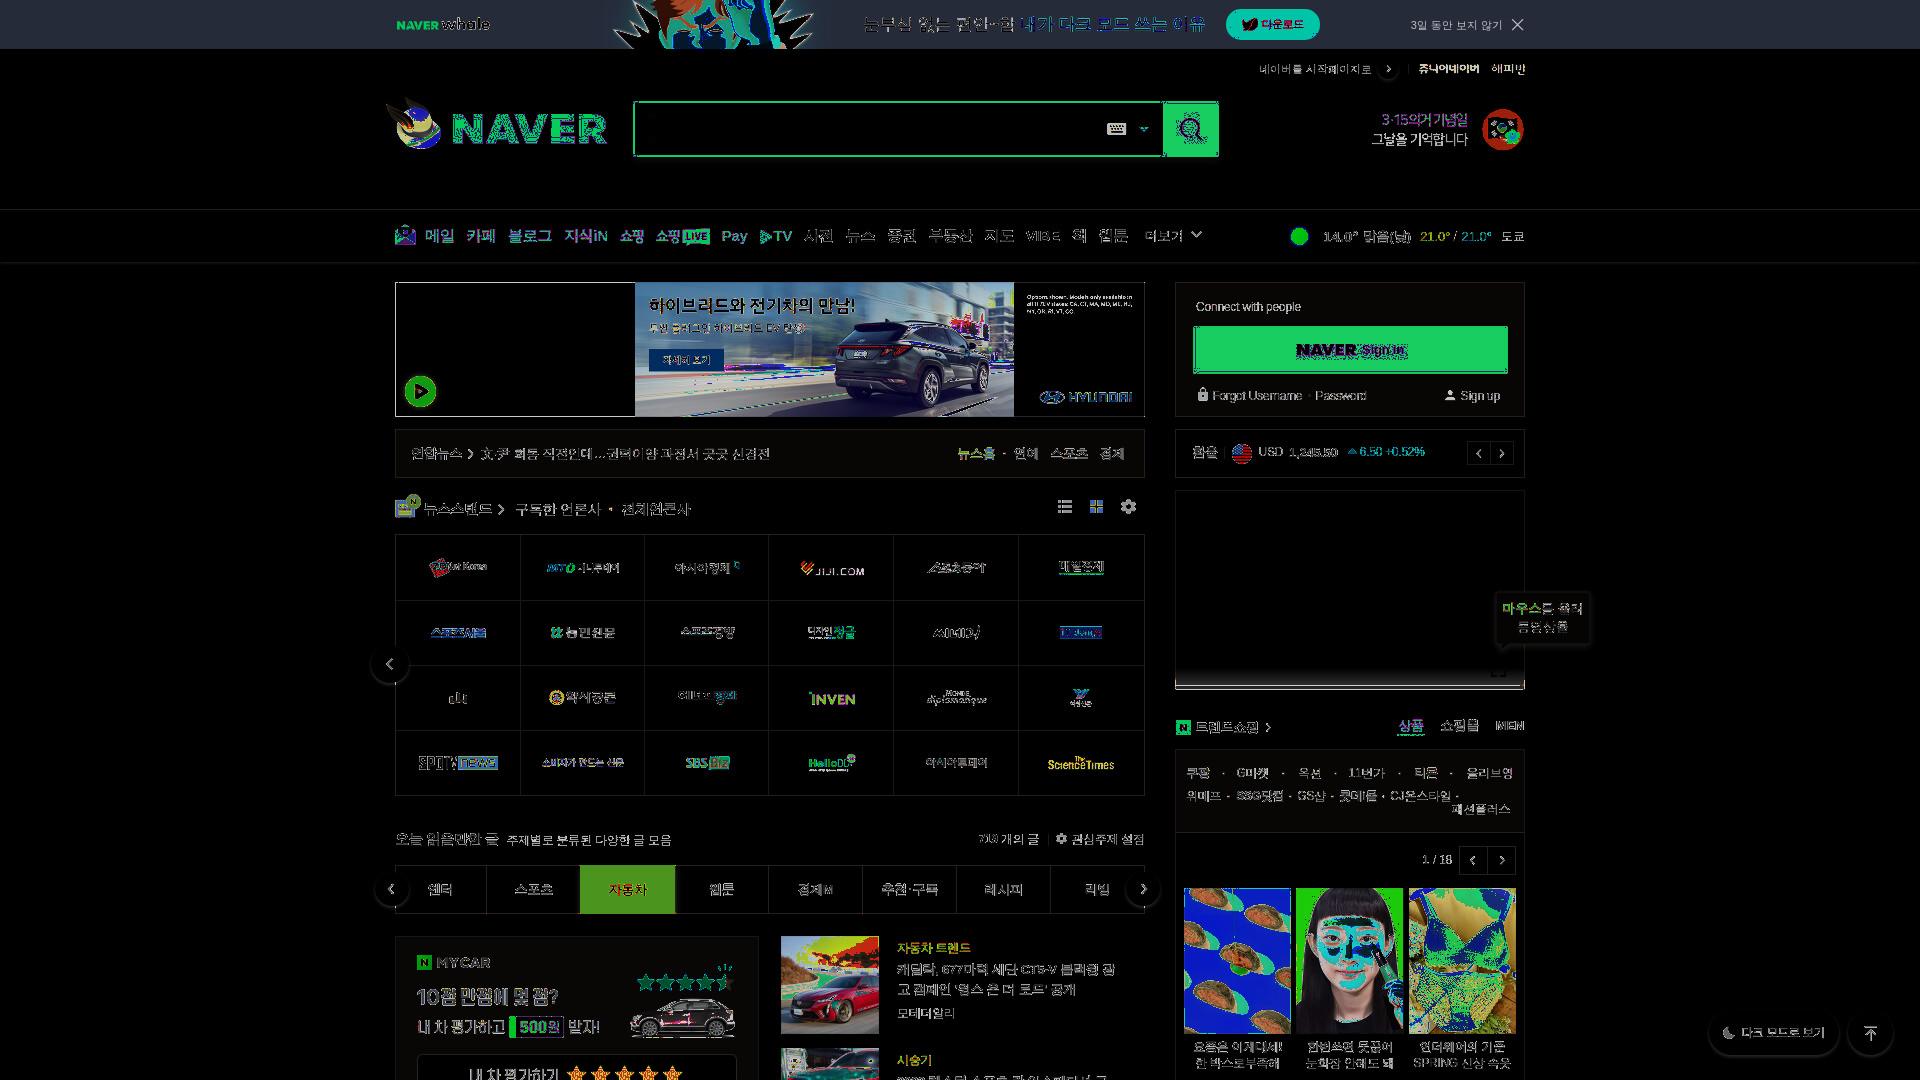
Task: Show previous exchange rate item
Action: click(1479, 453)
